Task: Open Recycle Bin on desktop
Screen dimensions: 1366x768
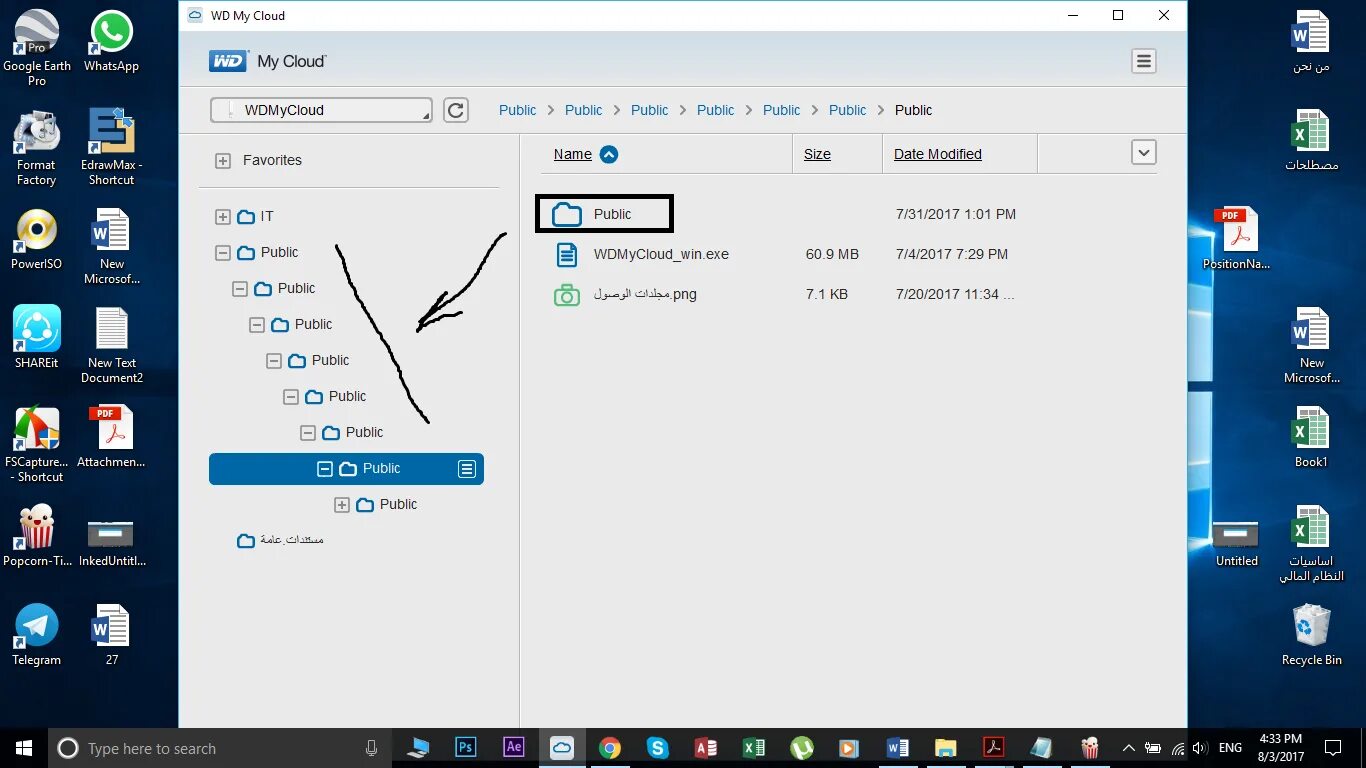Action: click(1311, 635)
